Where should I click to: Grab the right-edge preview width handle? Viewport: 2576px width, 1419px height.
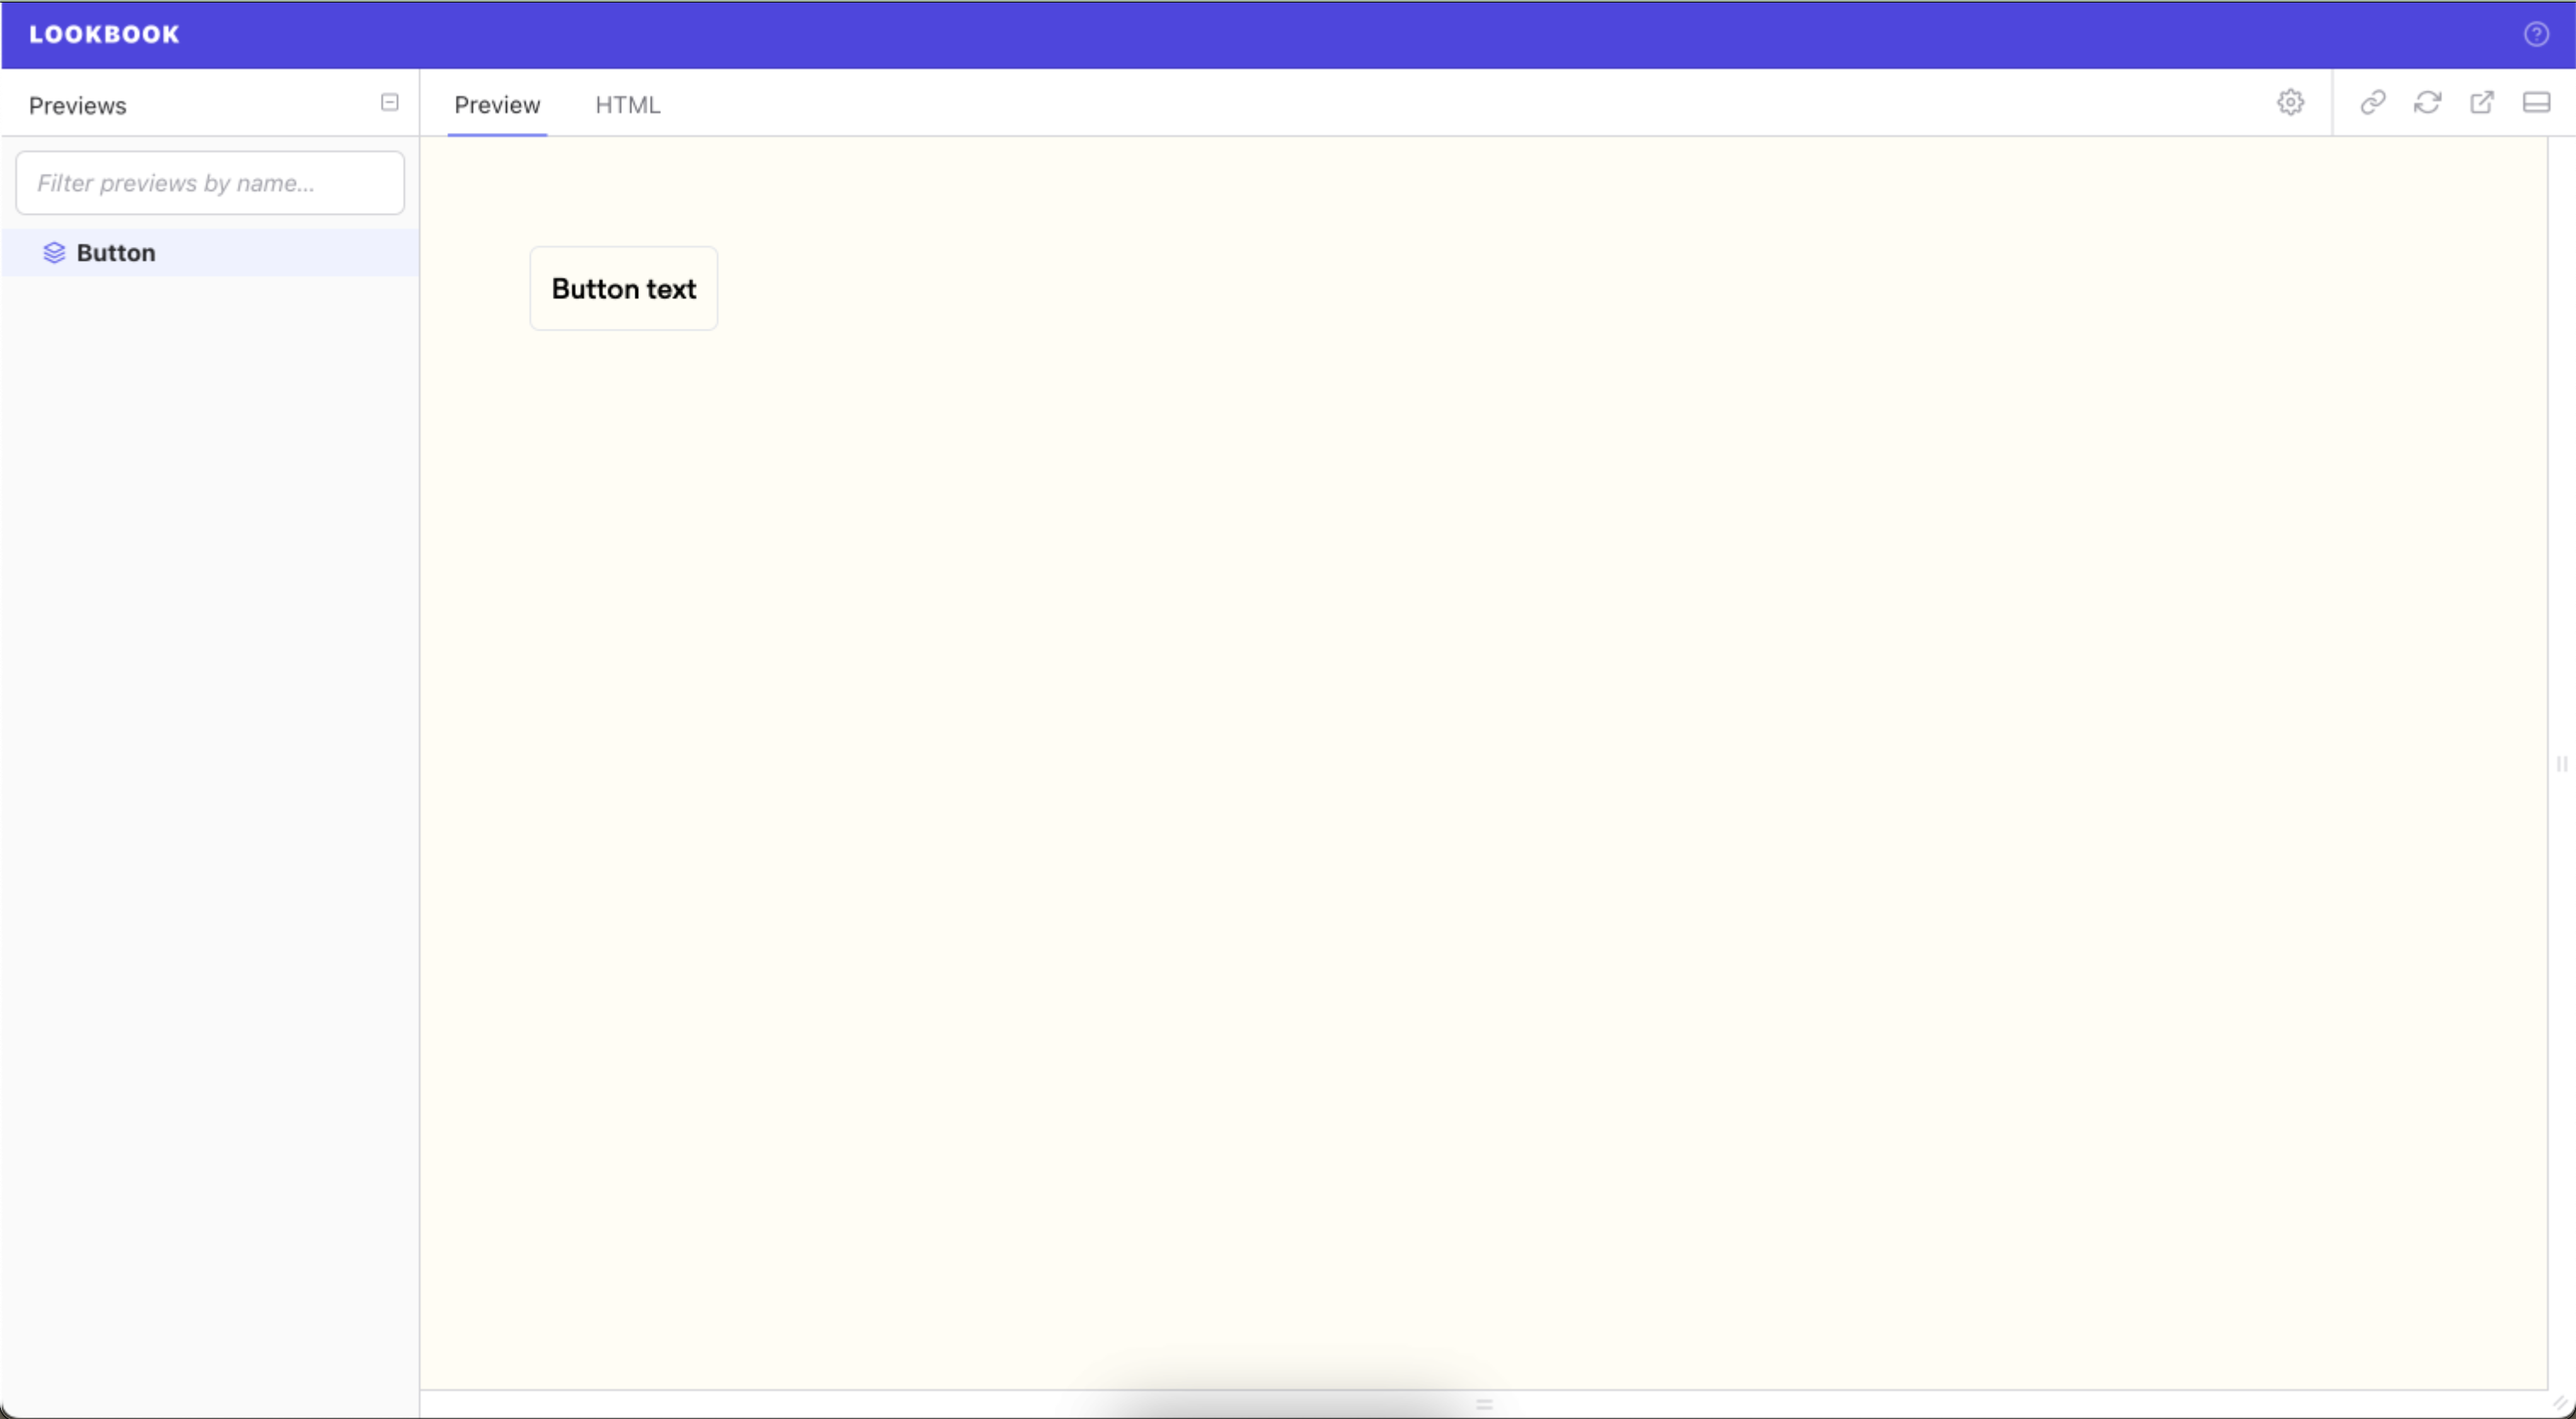[x=2561, y=764]
